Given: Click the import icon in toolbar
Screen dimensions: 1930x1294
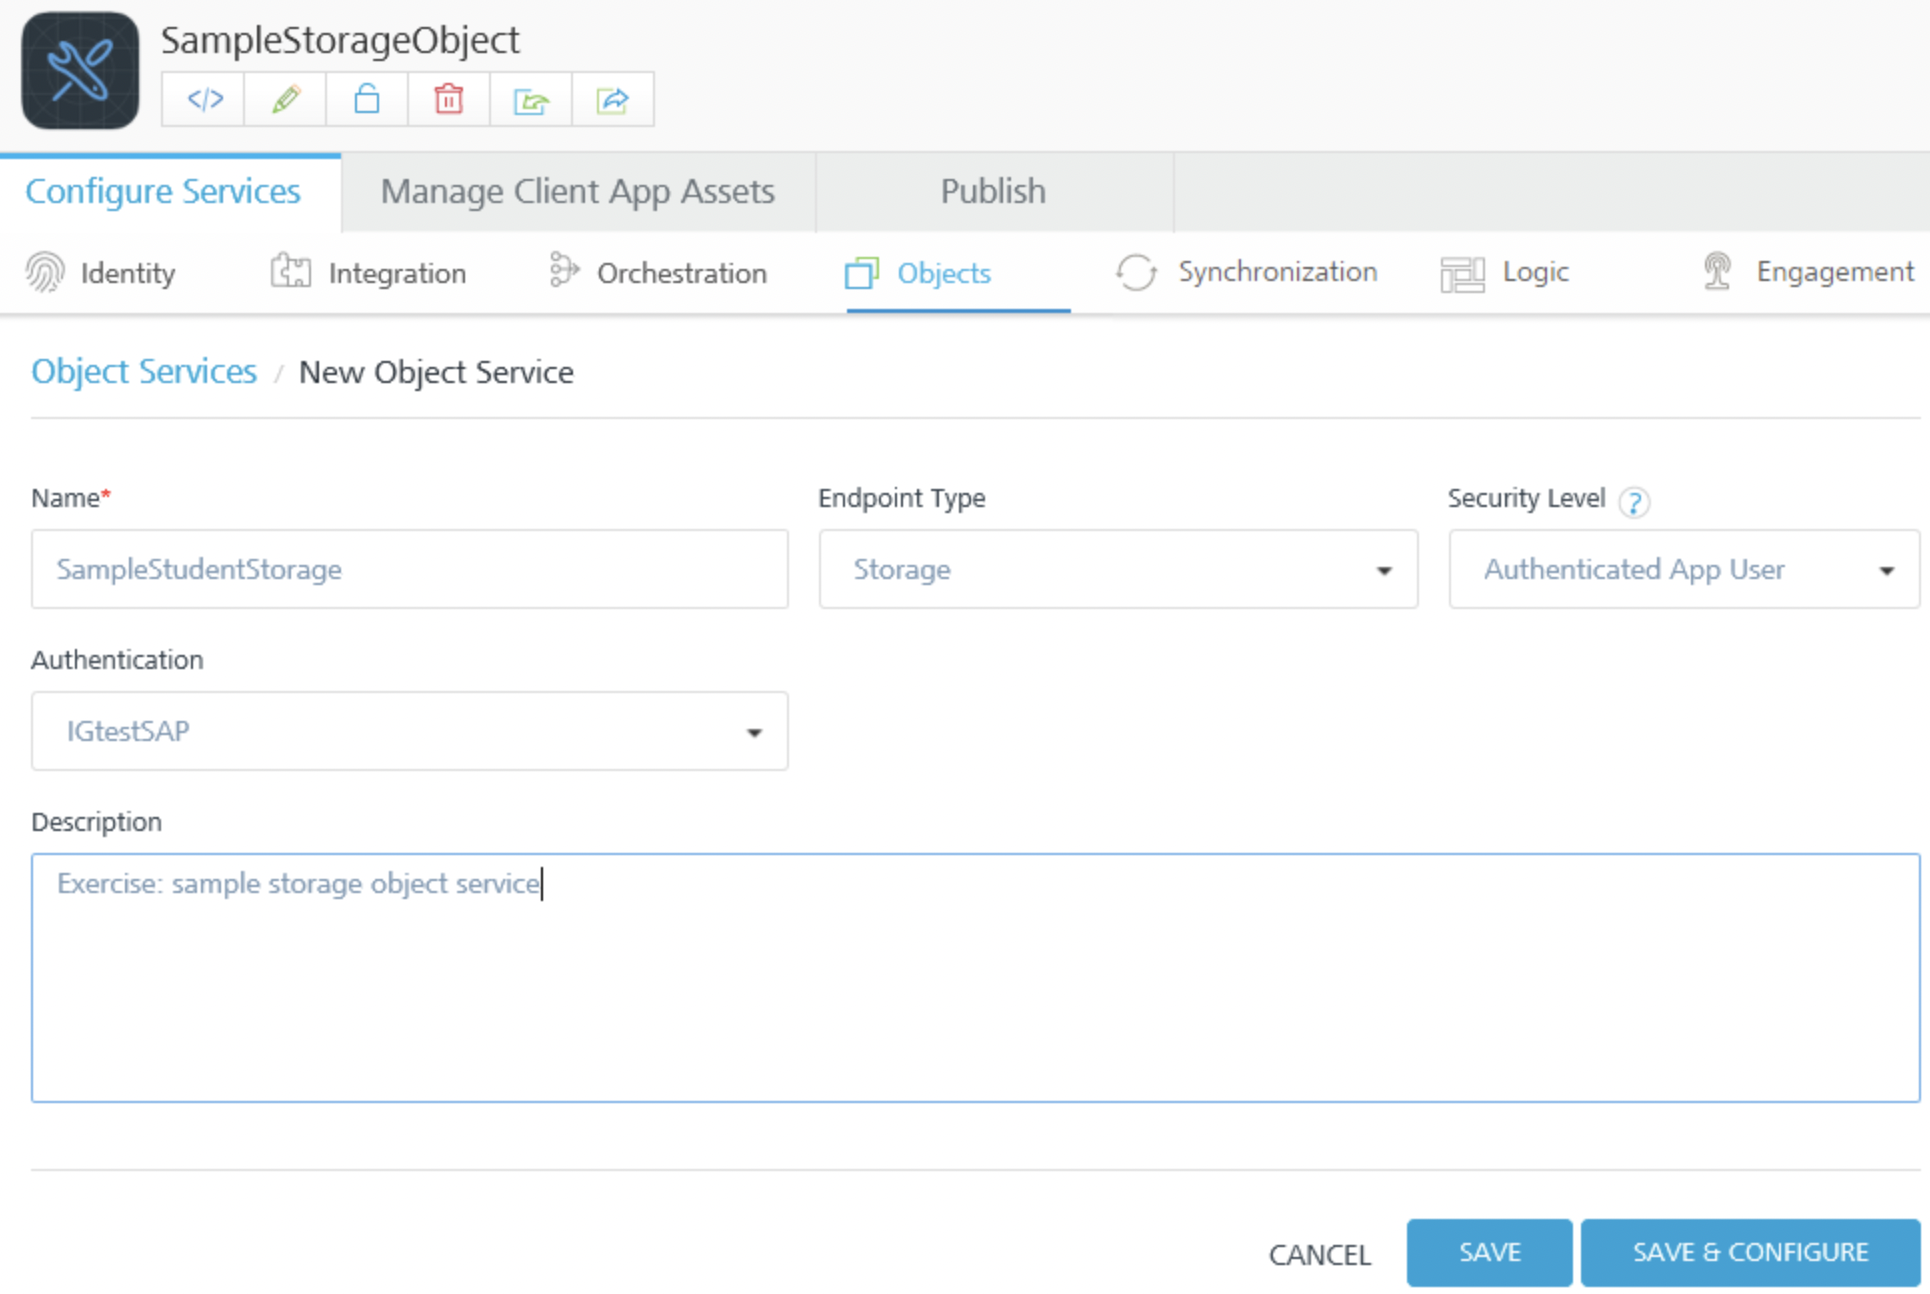Looking at the screenshot, I should point(531,99).
